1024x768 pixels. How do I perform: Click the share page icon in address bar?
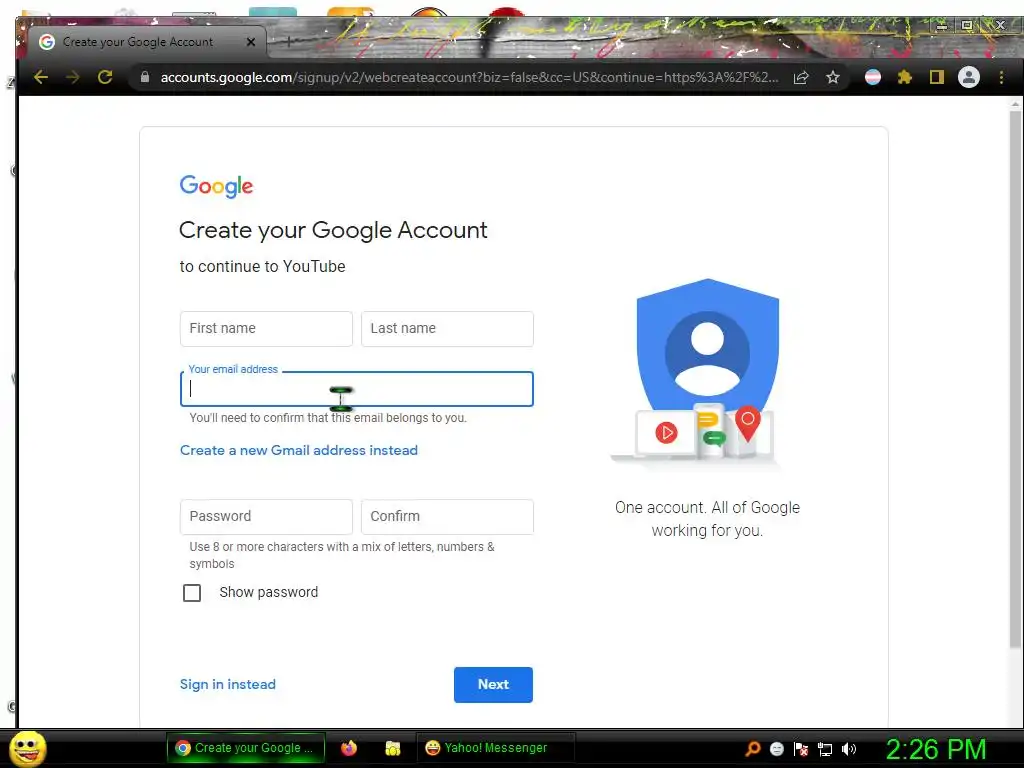pos(801,77)
